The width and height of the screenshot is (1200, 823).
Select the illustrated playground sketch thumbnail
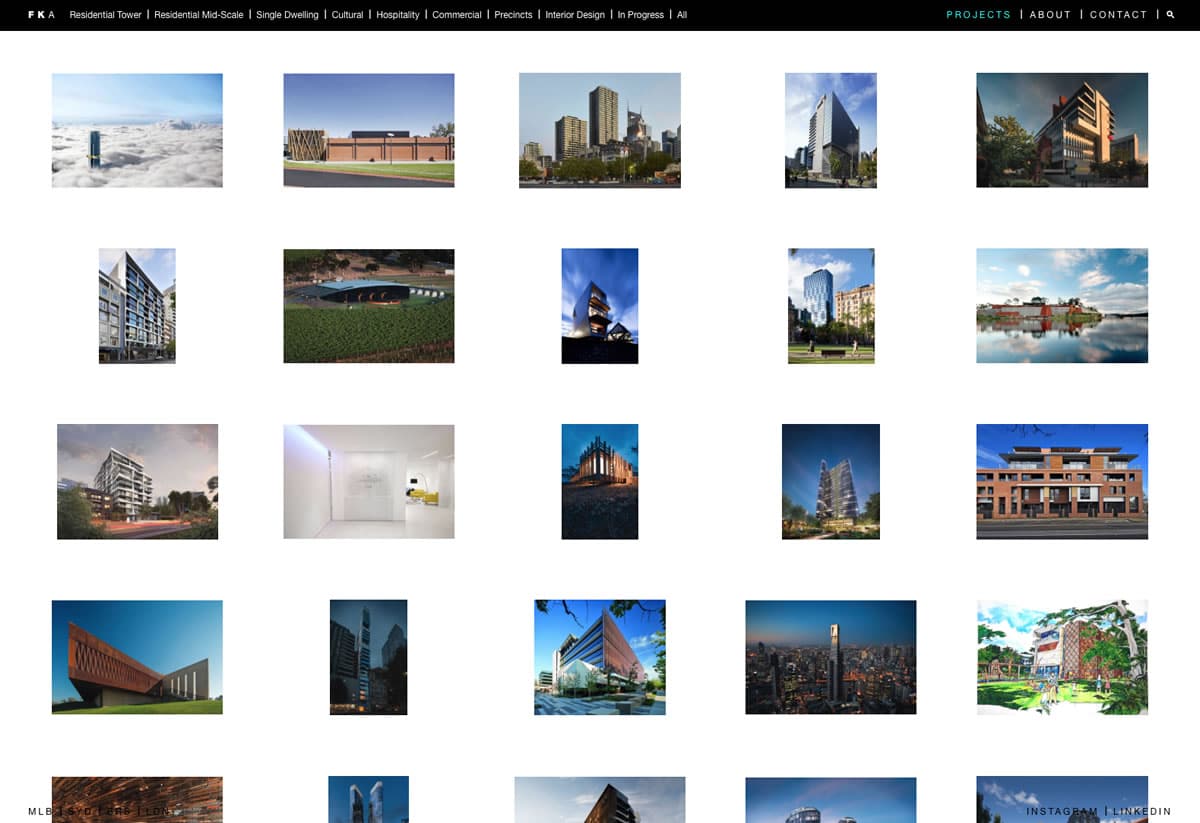pyautogui.click(x=1062, y=657)
